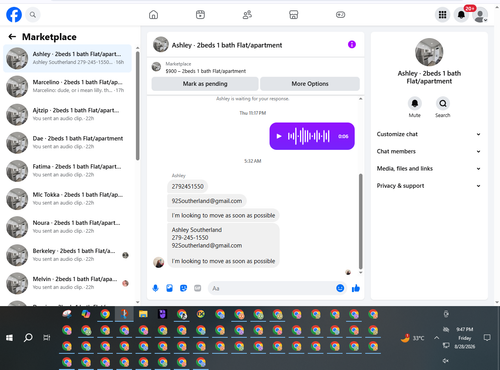Send a thumbs-up like
The image size is (500, 370).
click(356, 288)
